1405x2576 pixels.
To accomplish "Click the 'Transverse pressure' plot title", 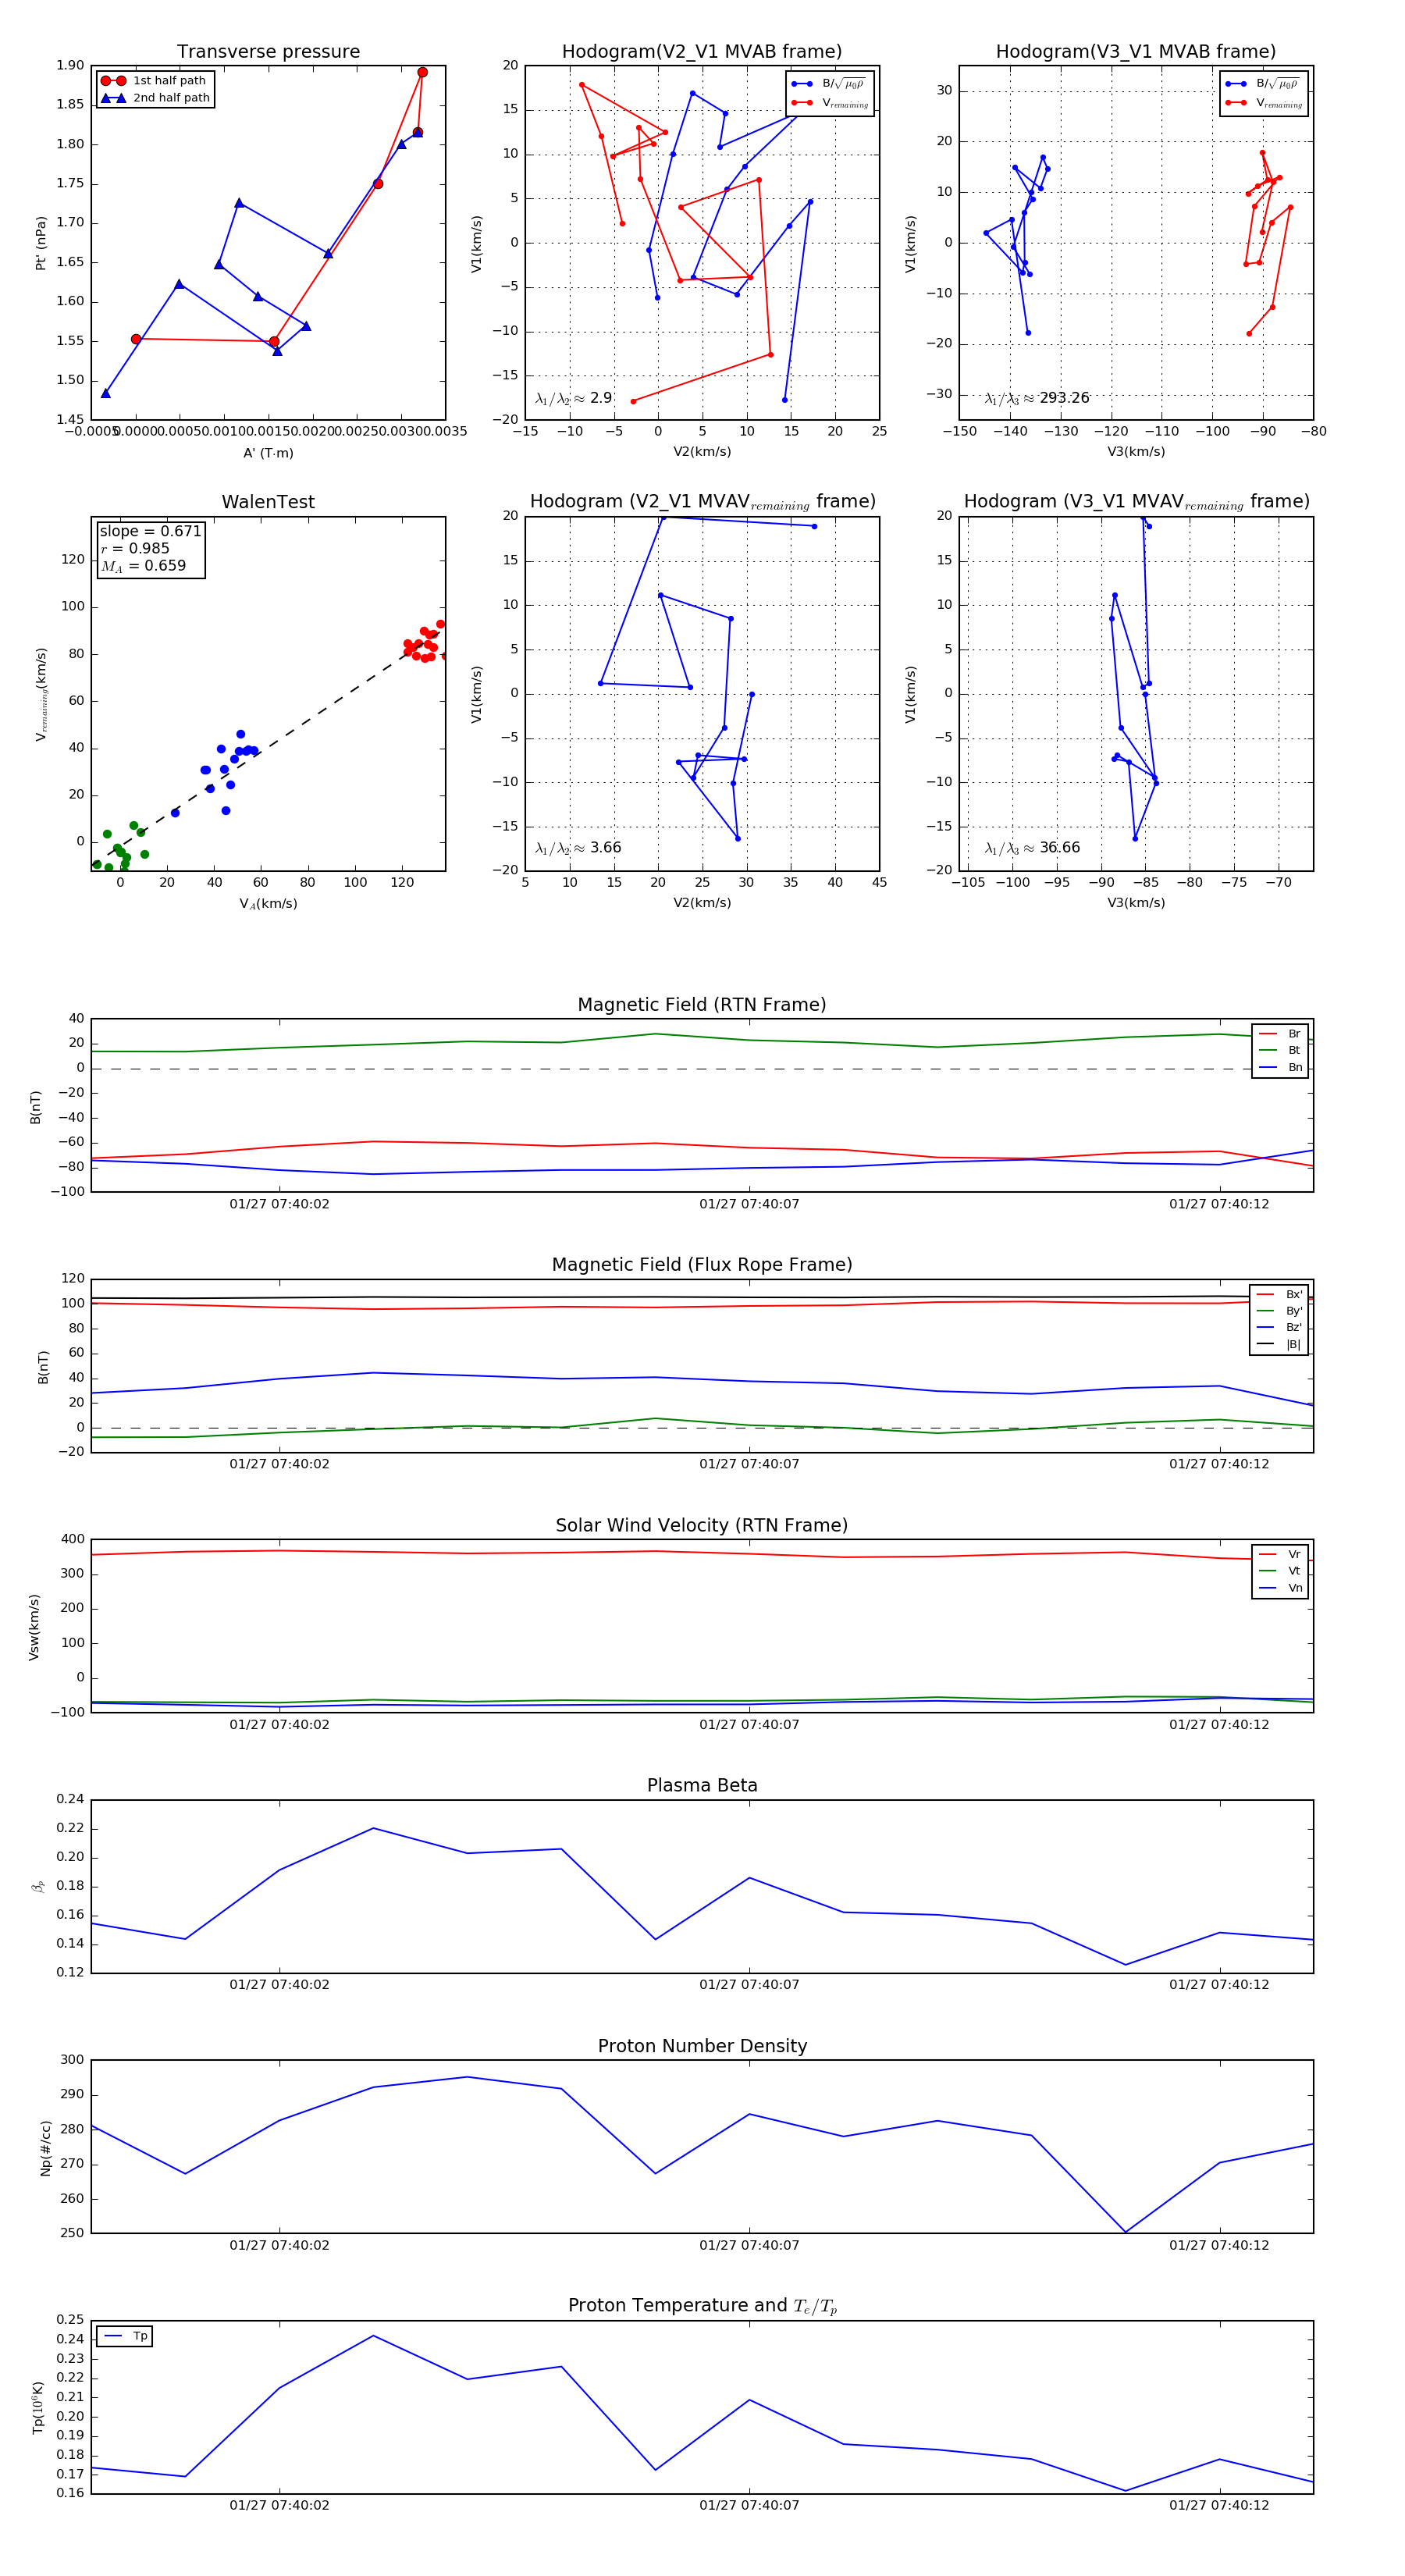I will [x=268, y=51].
